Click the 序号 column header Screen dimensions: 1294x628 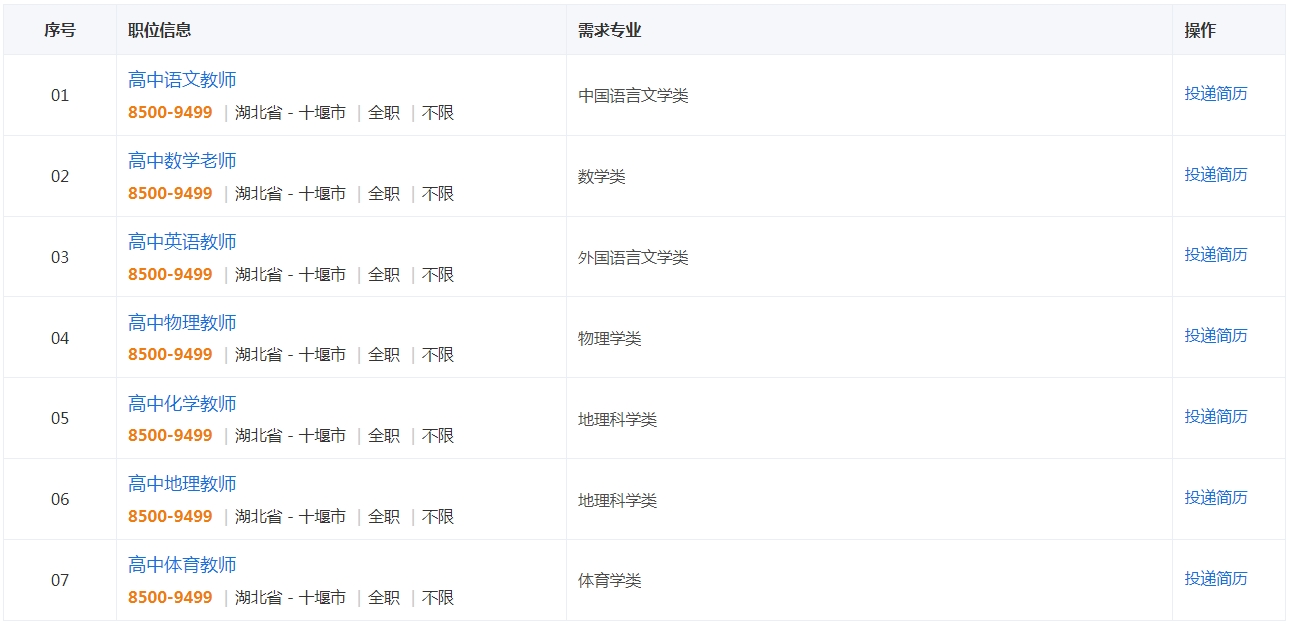coord(60,30)
